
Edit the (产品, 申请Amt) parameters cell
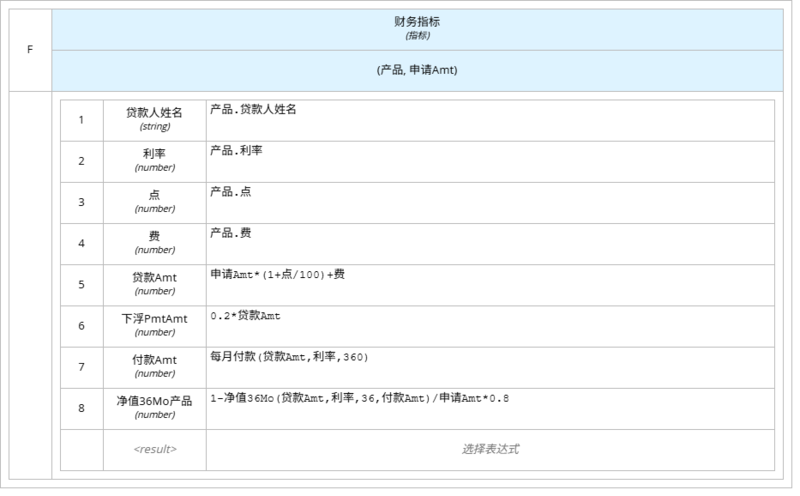click(418, 70)
